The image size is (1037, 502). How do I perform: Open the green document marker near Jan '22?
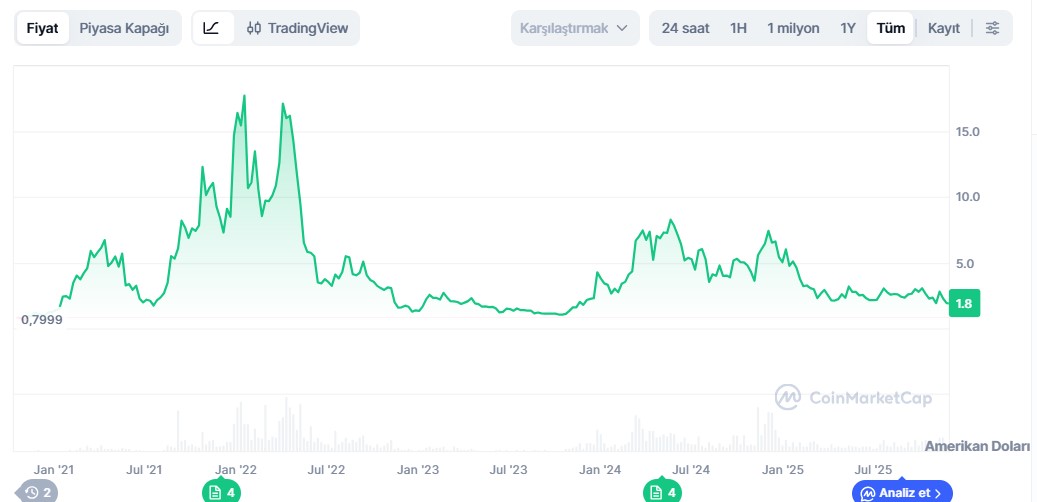[x=220, y=492]
